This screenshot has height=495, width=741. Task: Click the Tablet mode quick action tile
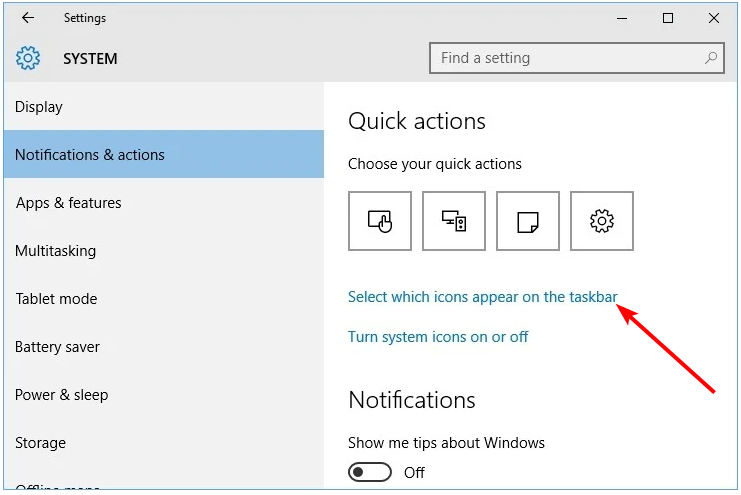pos(379,221)
